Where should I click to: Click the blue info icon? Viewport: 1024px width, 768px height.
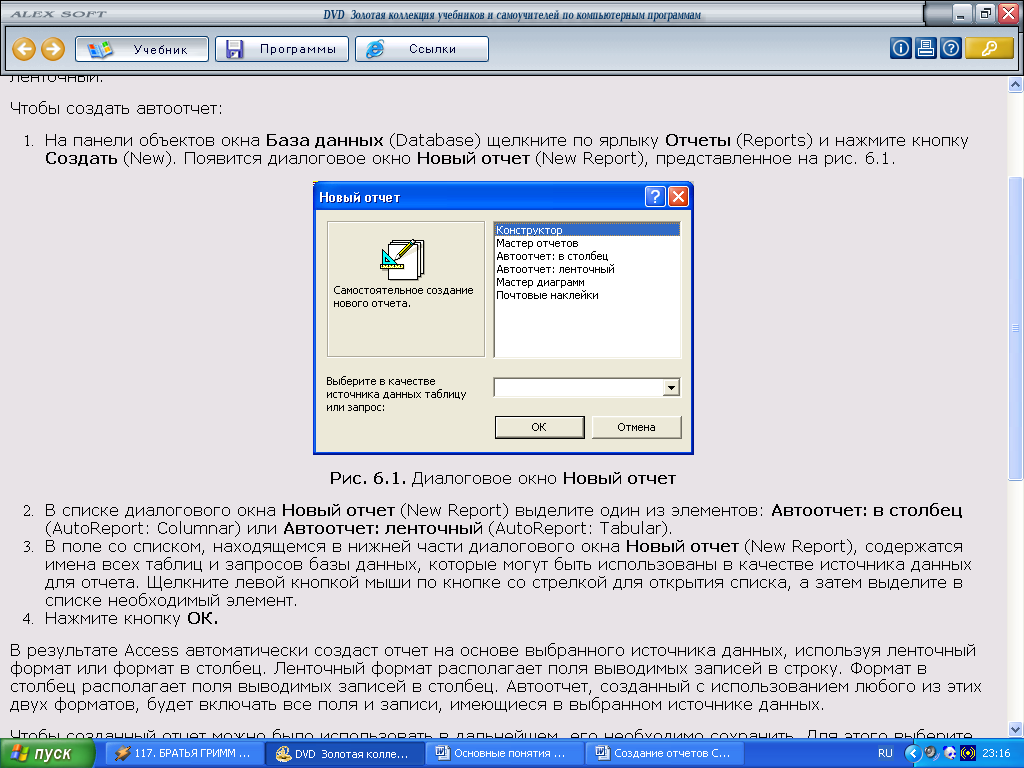901,48
